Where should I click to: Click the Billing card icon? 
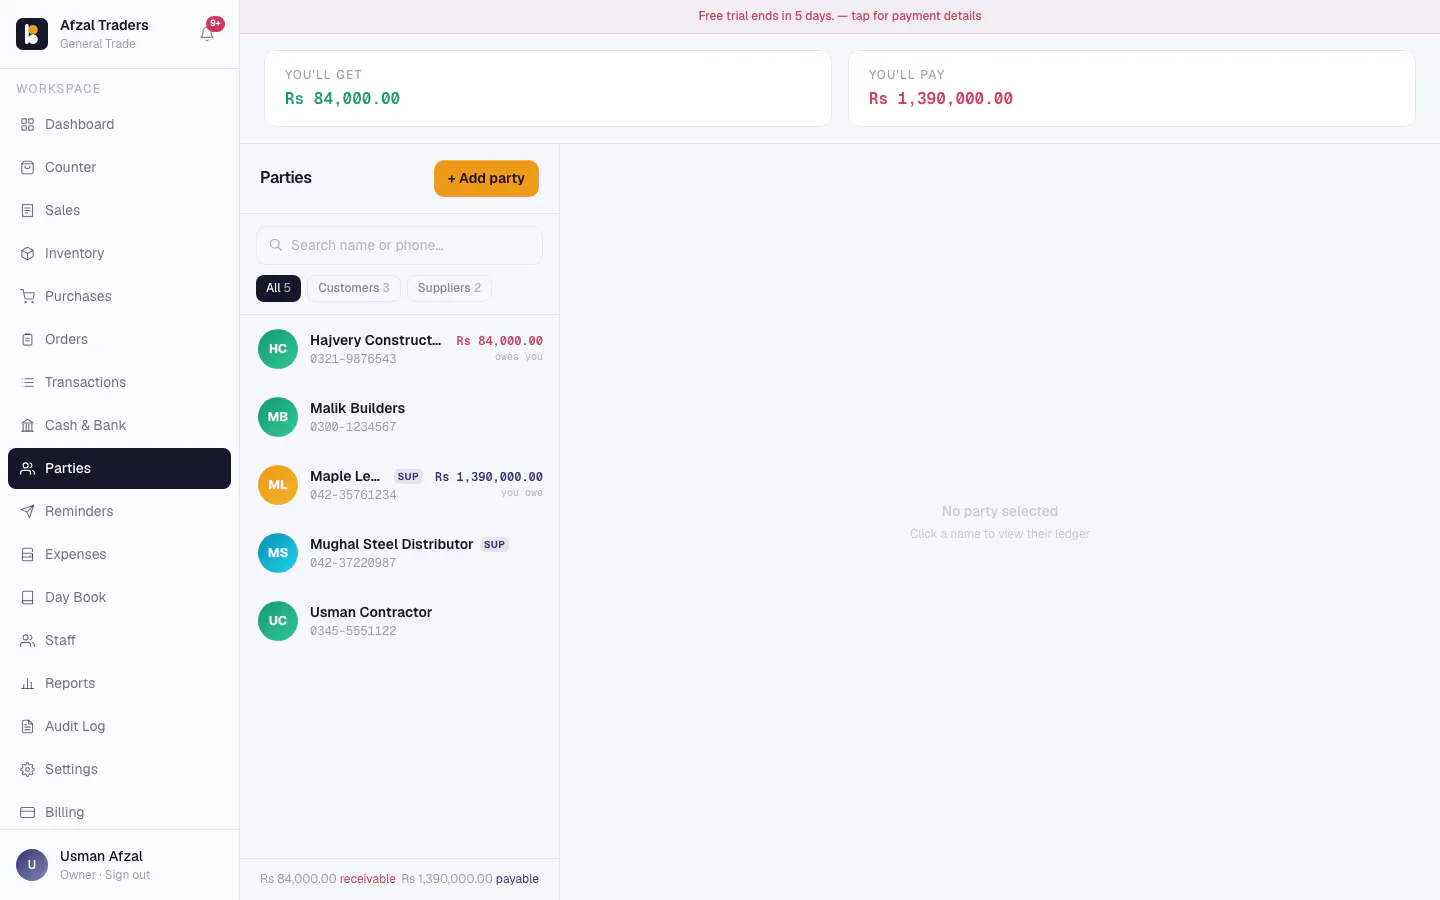coord(28,813)
